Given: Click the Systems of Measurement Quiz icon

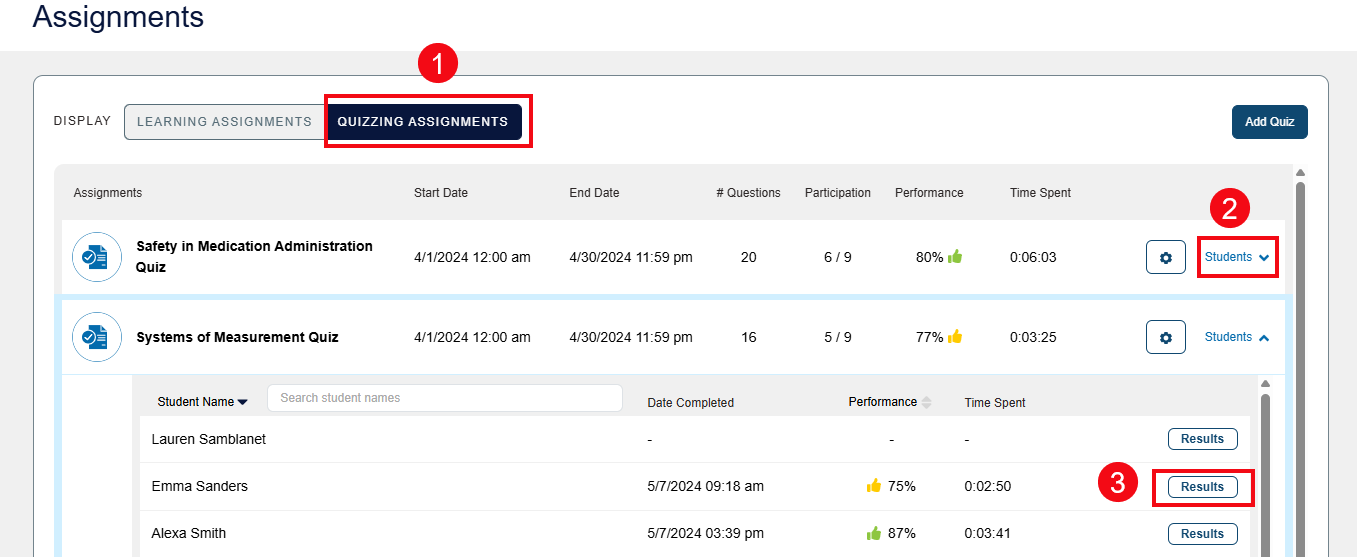Looking at the screenshot, I should coord(97,337).
